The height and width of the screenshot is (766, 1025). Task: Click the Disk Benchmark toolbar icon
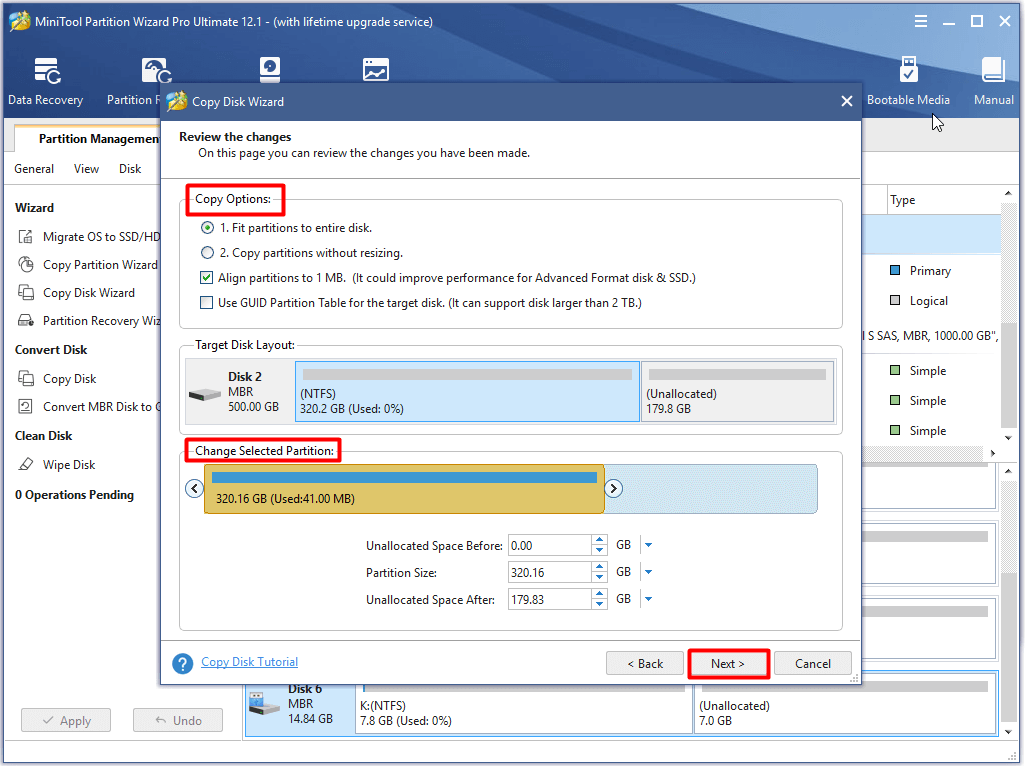269,69
